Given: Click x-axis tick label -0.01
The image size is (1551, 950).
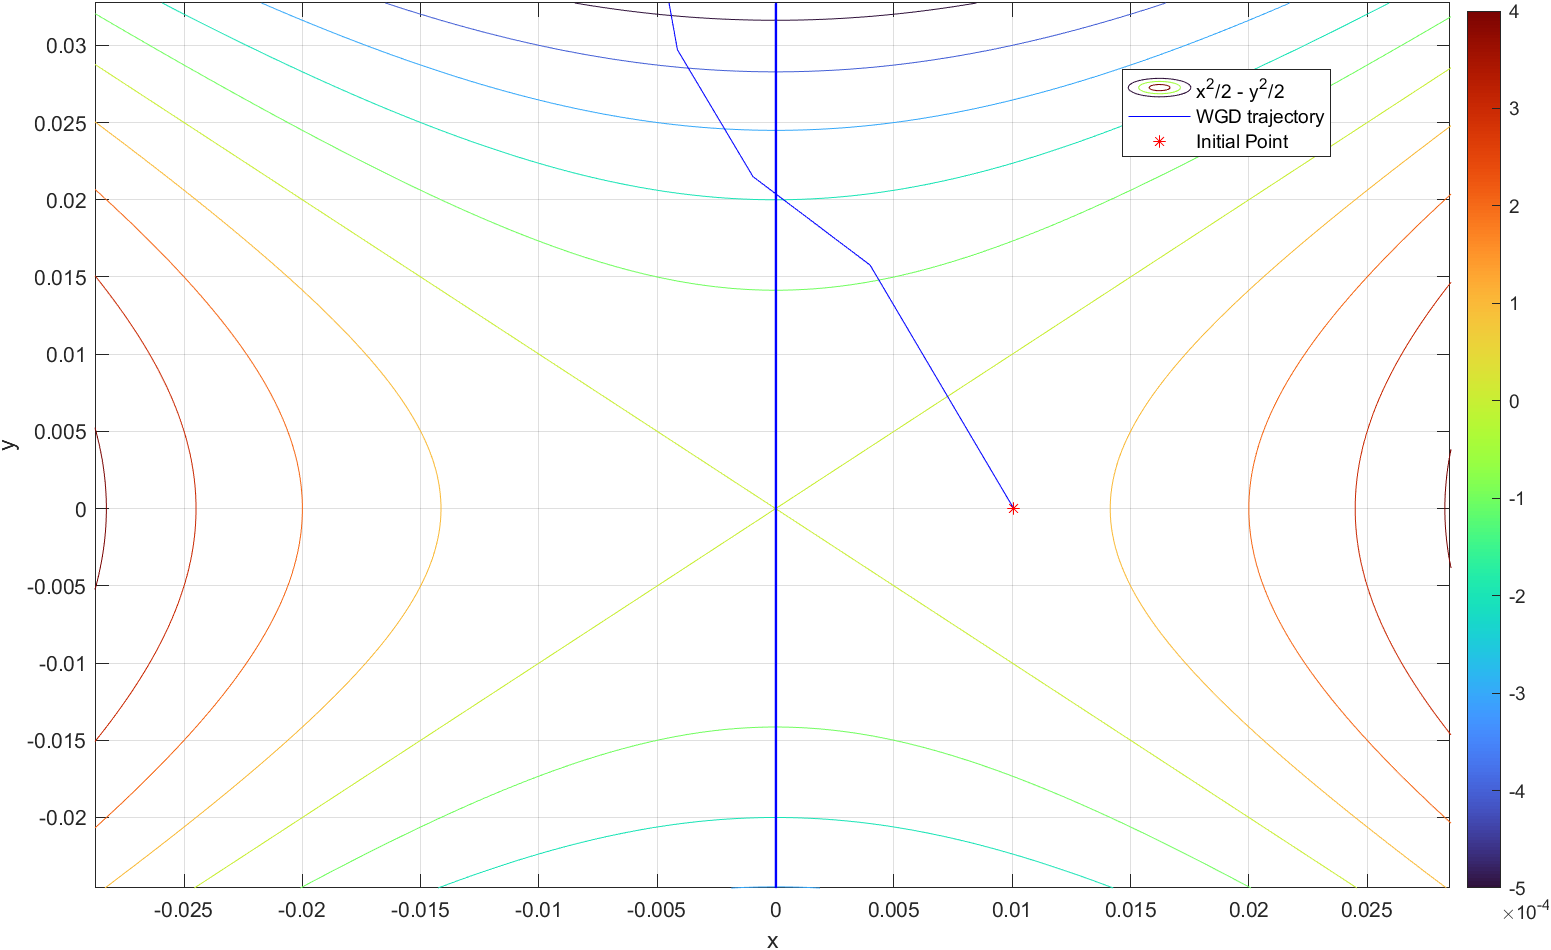Looking at the screenshot, I should 538,910.
